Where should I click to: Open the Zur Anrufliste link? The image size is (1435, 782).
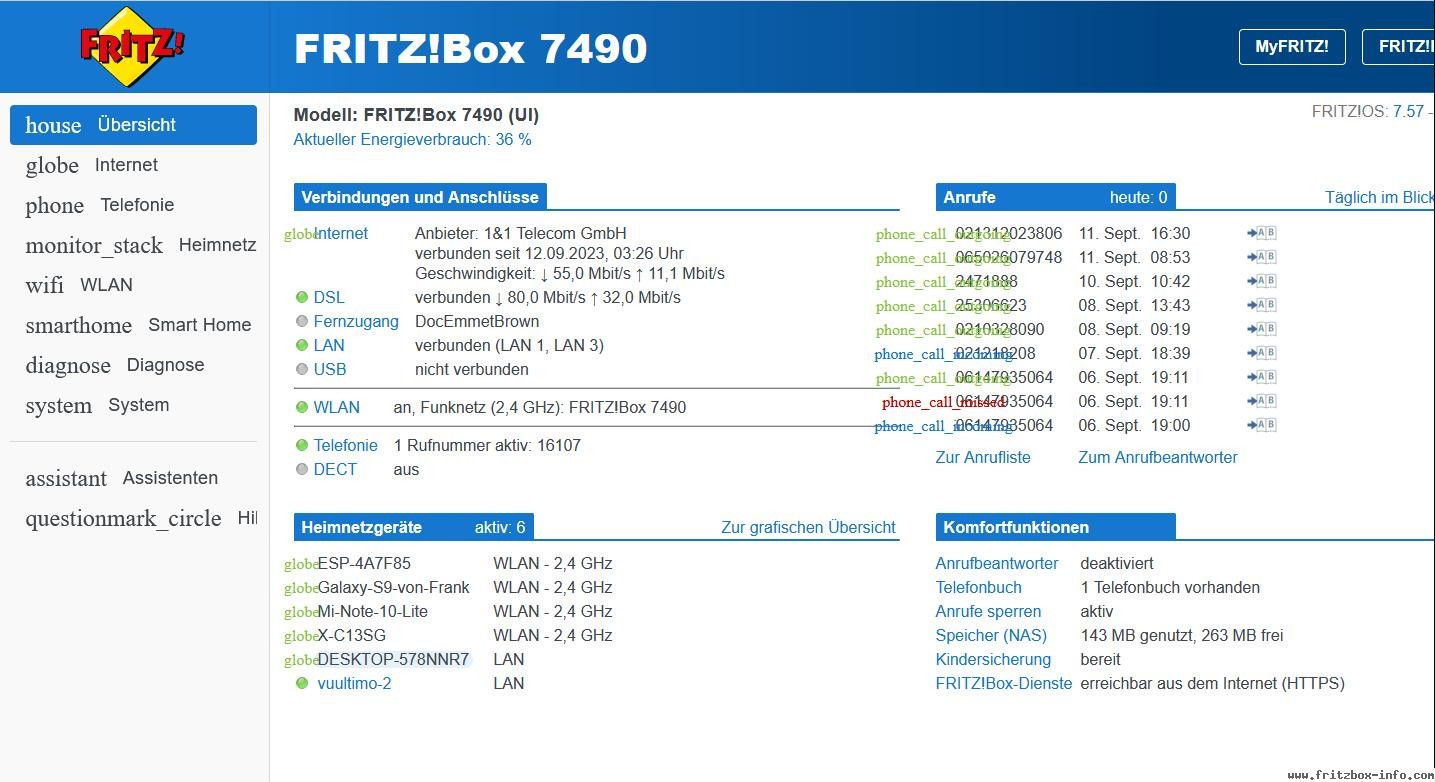(x=983, y=457)
